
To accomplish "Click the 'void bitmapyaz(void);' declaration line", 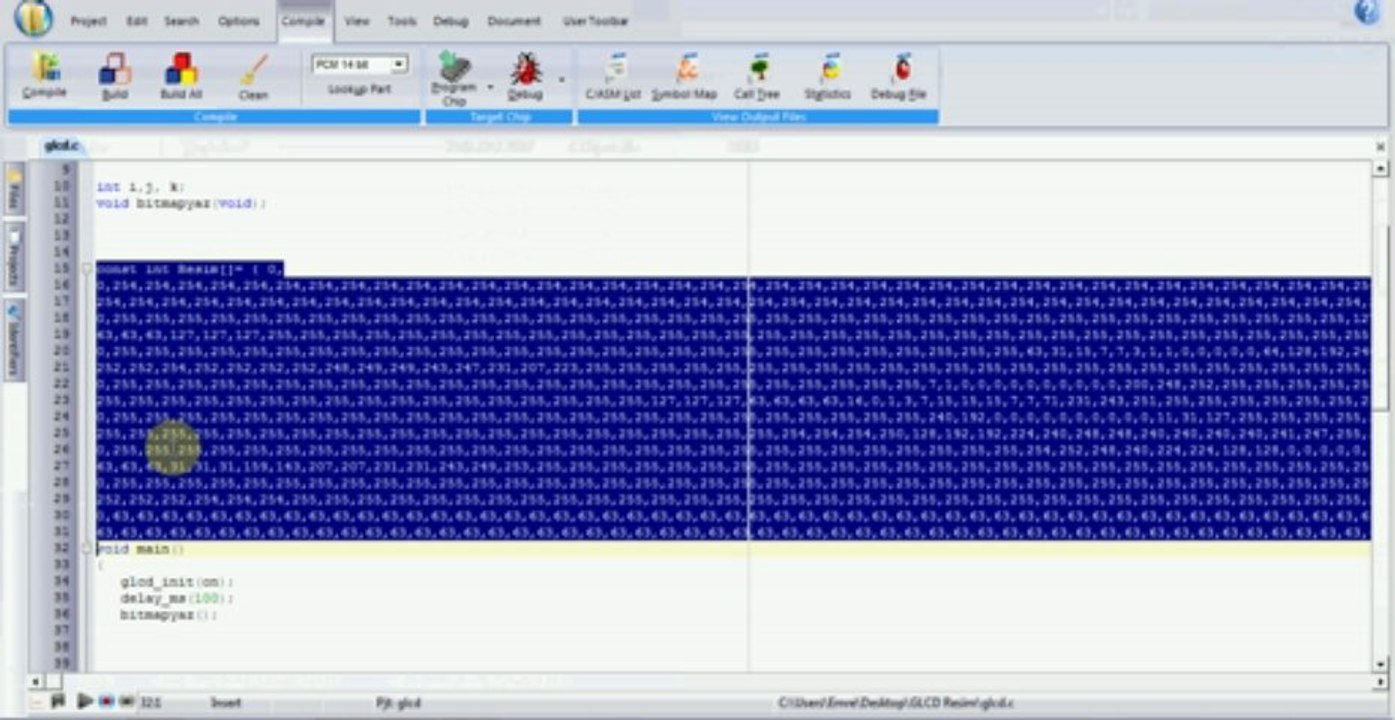I will pos(181,203).
